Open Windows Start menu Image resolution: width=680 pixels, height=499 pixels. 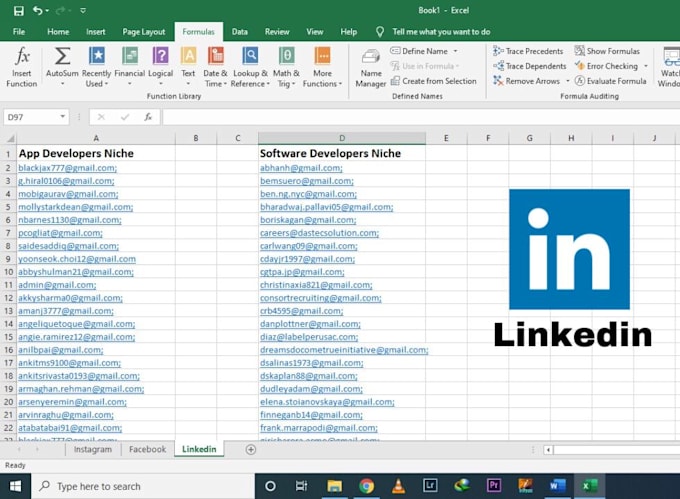(x=15, y=486)
